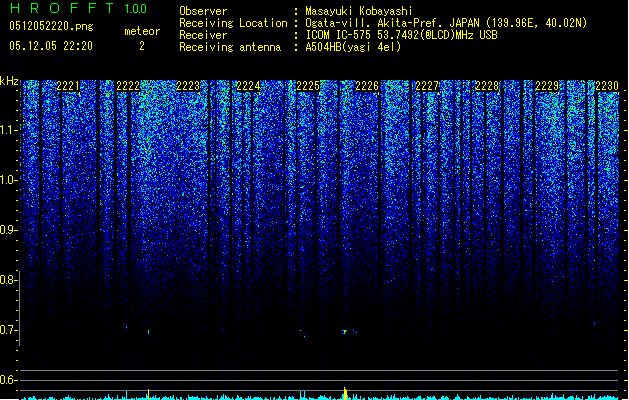The height and width of the screenshot is (400, 629).
Task: Click the 0.8 frequency axis label
Action: tap(8, 280)
